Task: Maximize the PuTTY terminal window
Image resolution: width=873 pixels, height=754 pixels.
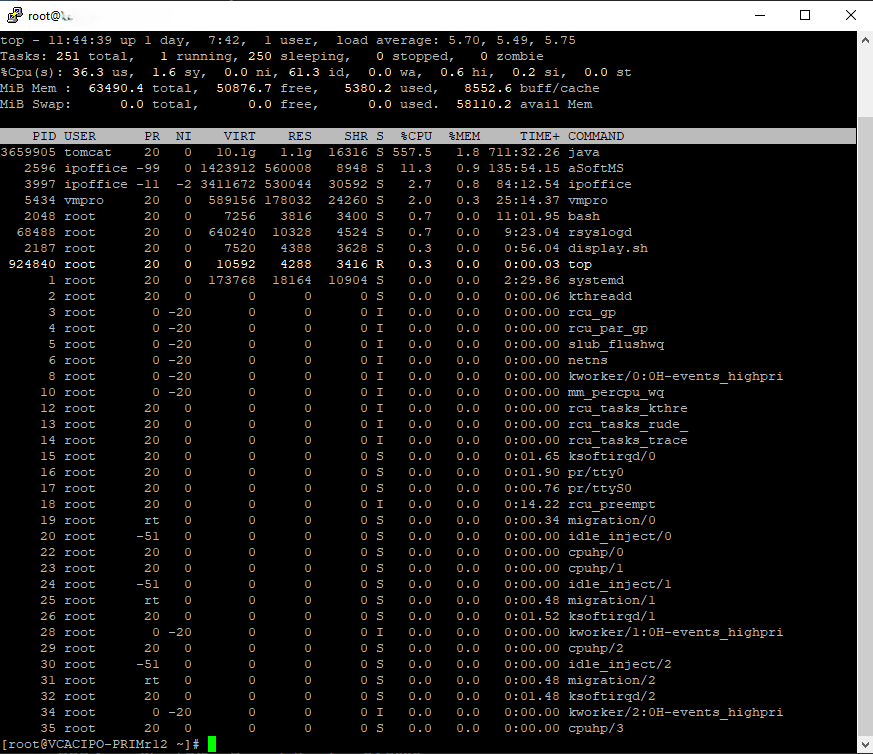Action: 805,16
